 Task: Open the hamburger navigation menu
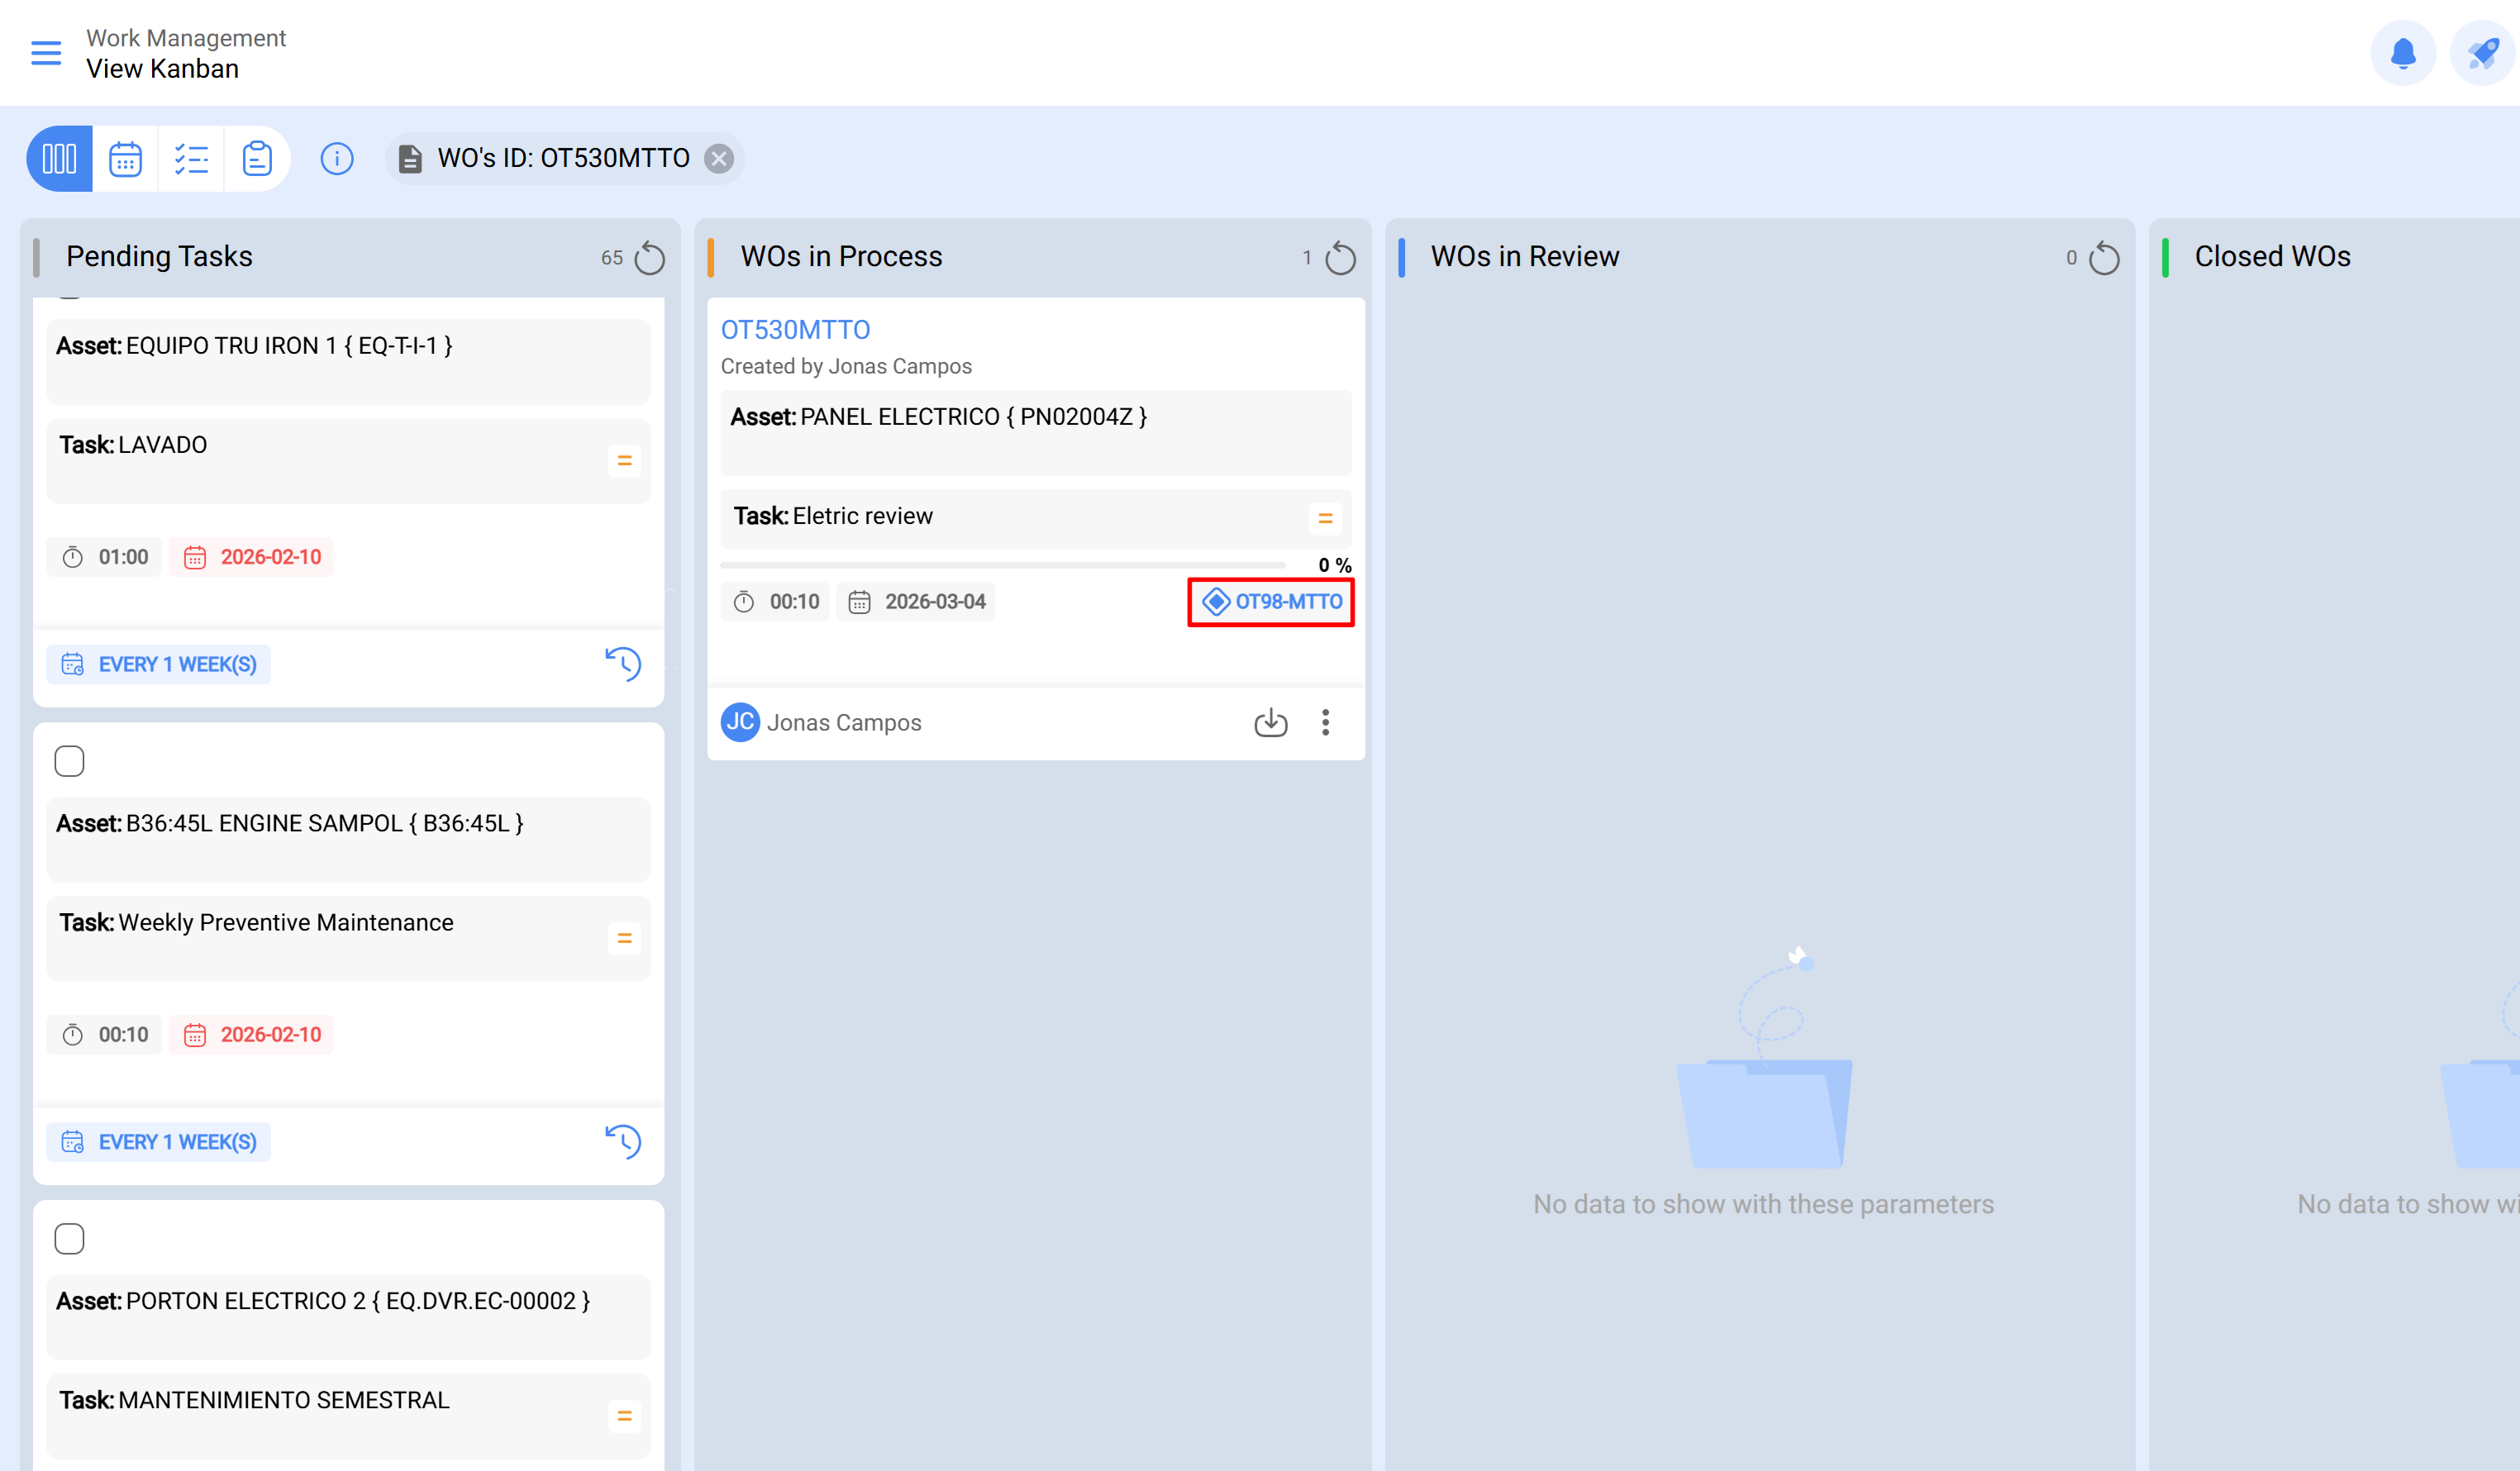tap(46, 53)
